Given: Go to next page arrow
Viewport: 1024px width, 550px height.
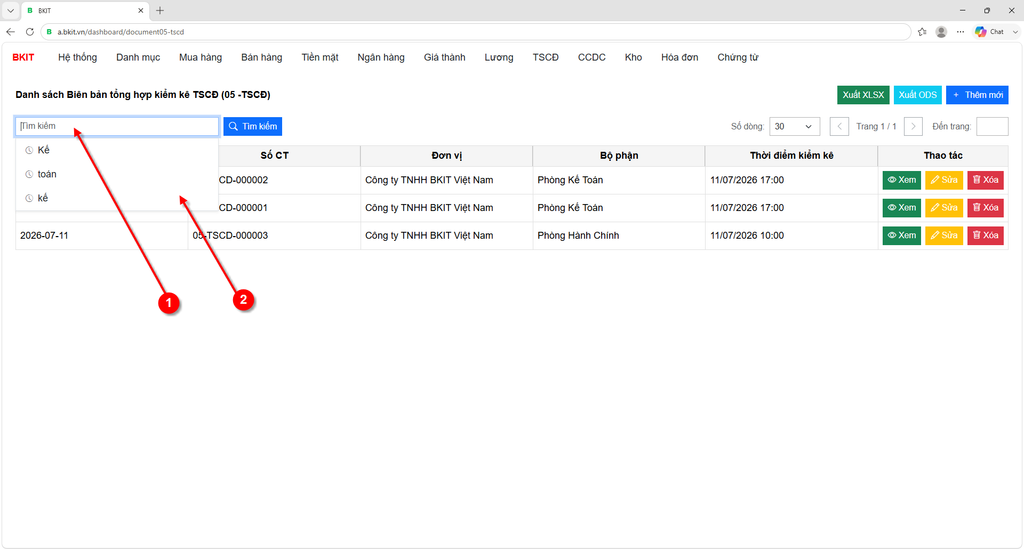Looking at the screenshot, I should [x=913, y=126].
